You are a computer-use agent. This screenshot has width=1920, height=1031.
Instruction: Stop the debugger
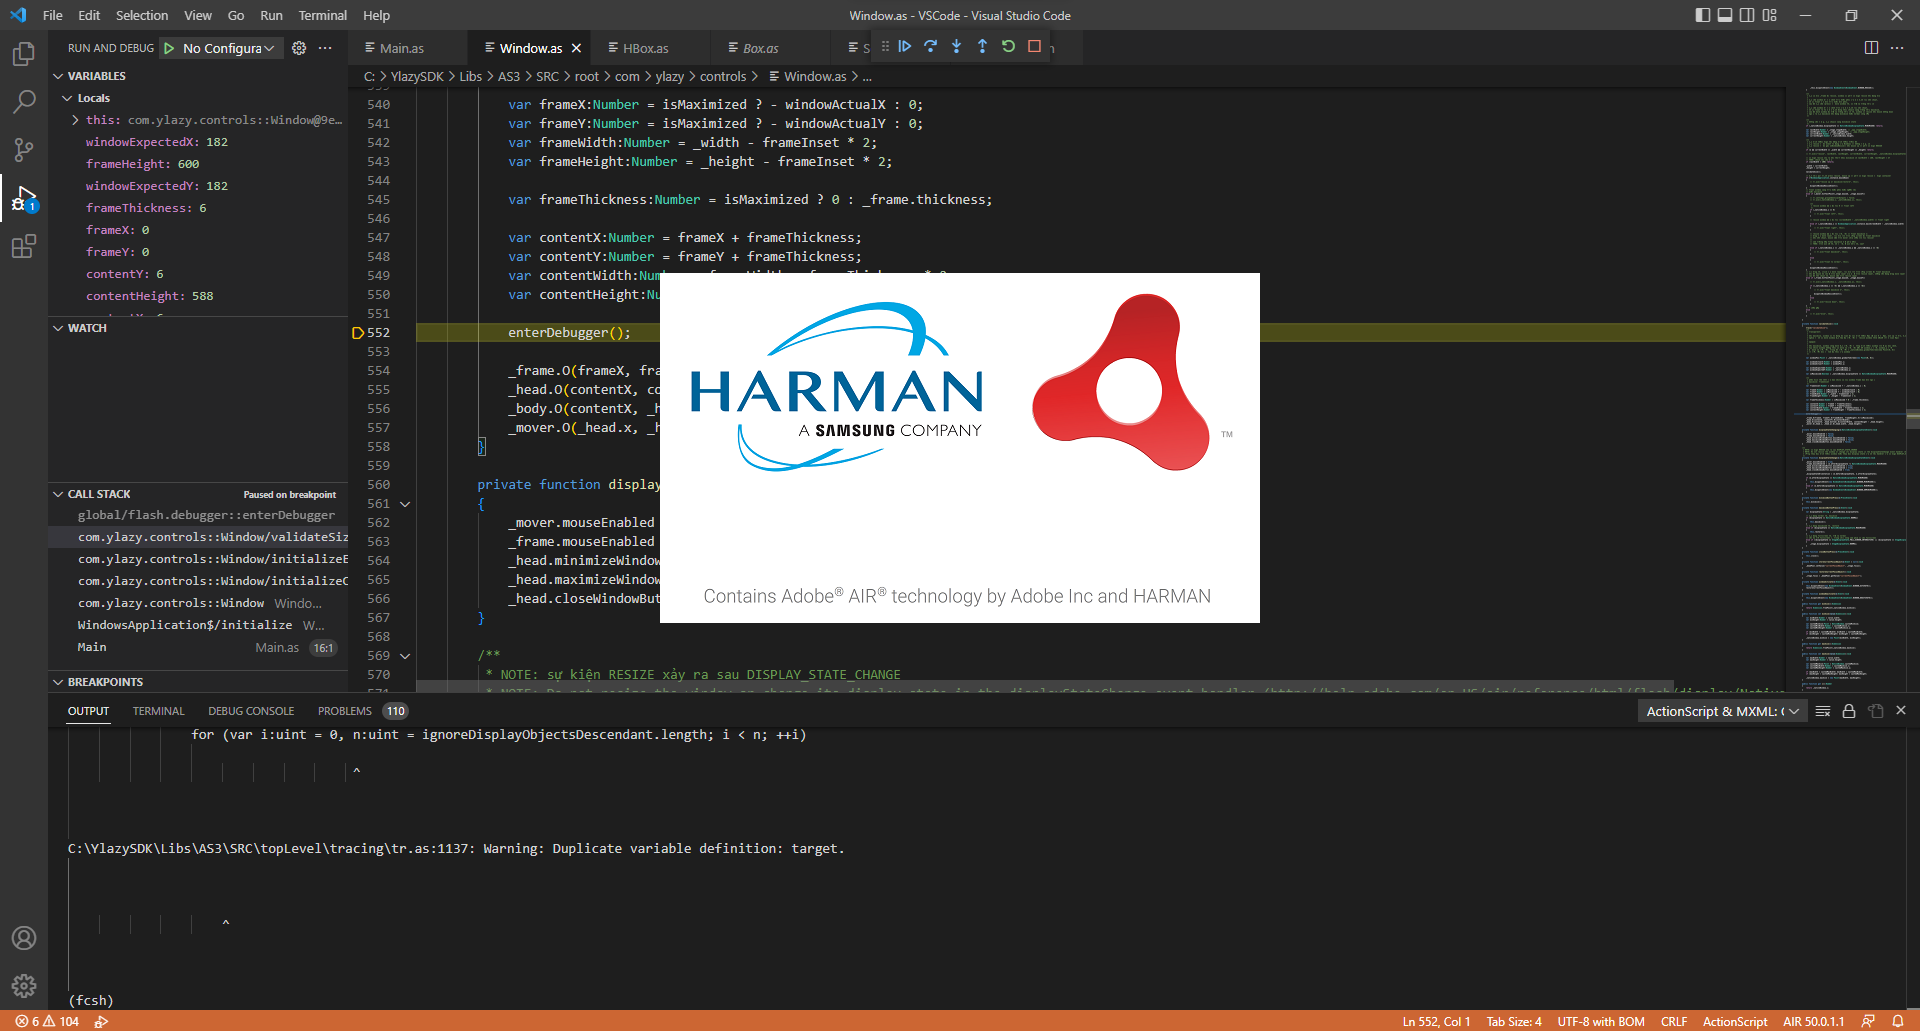point(1035,46)
